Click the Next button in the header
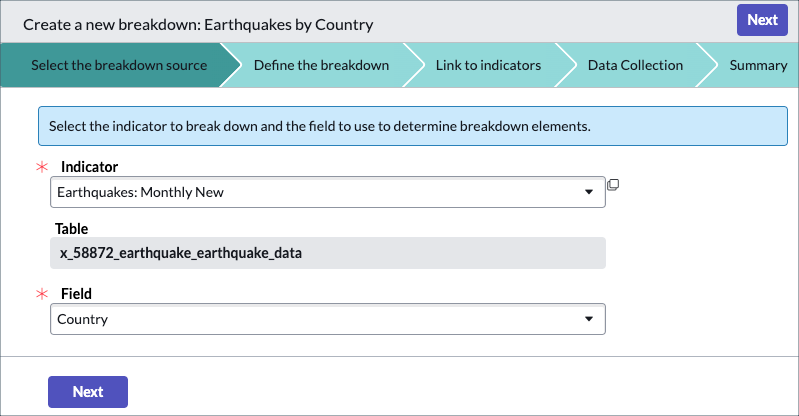Image resolution: width=799 pixels, height=416 pixels. [762, 20]
